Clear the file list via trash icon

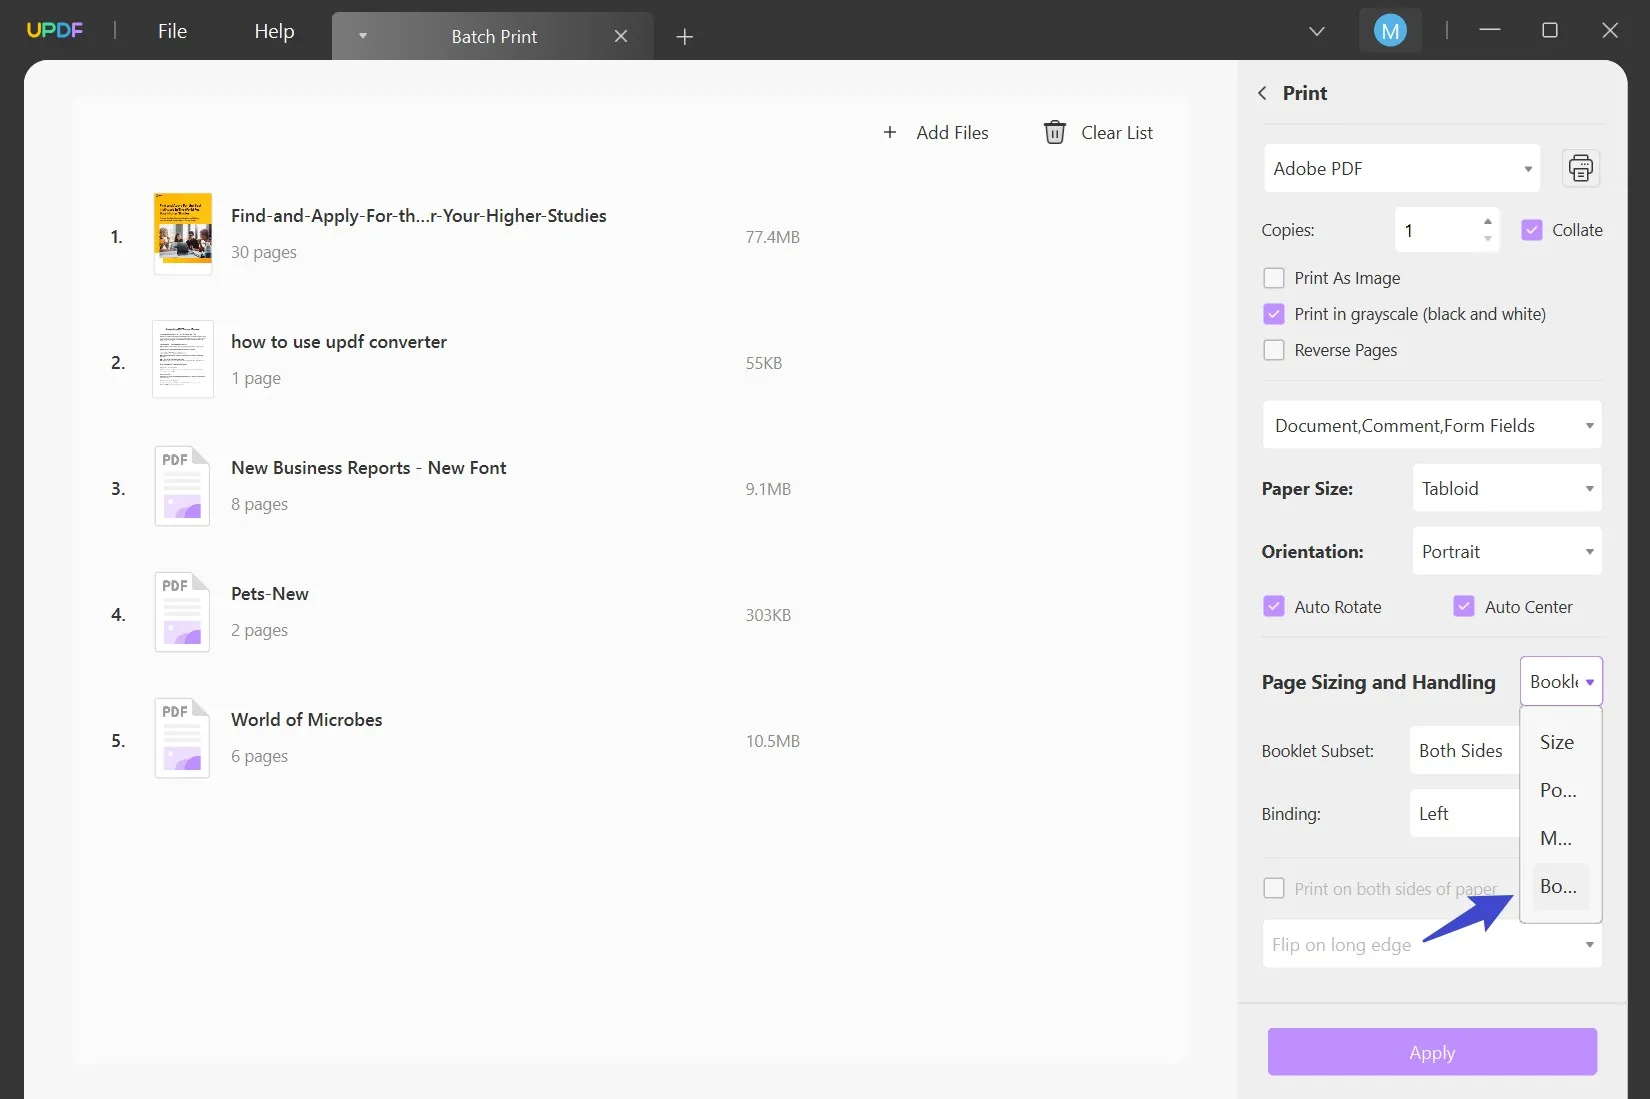1054,132
